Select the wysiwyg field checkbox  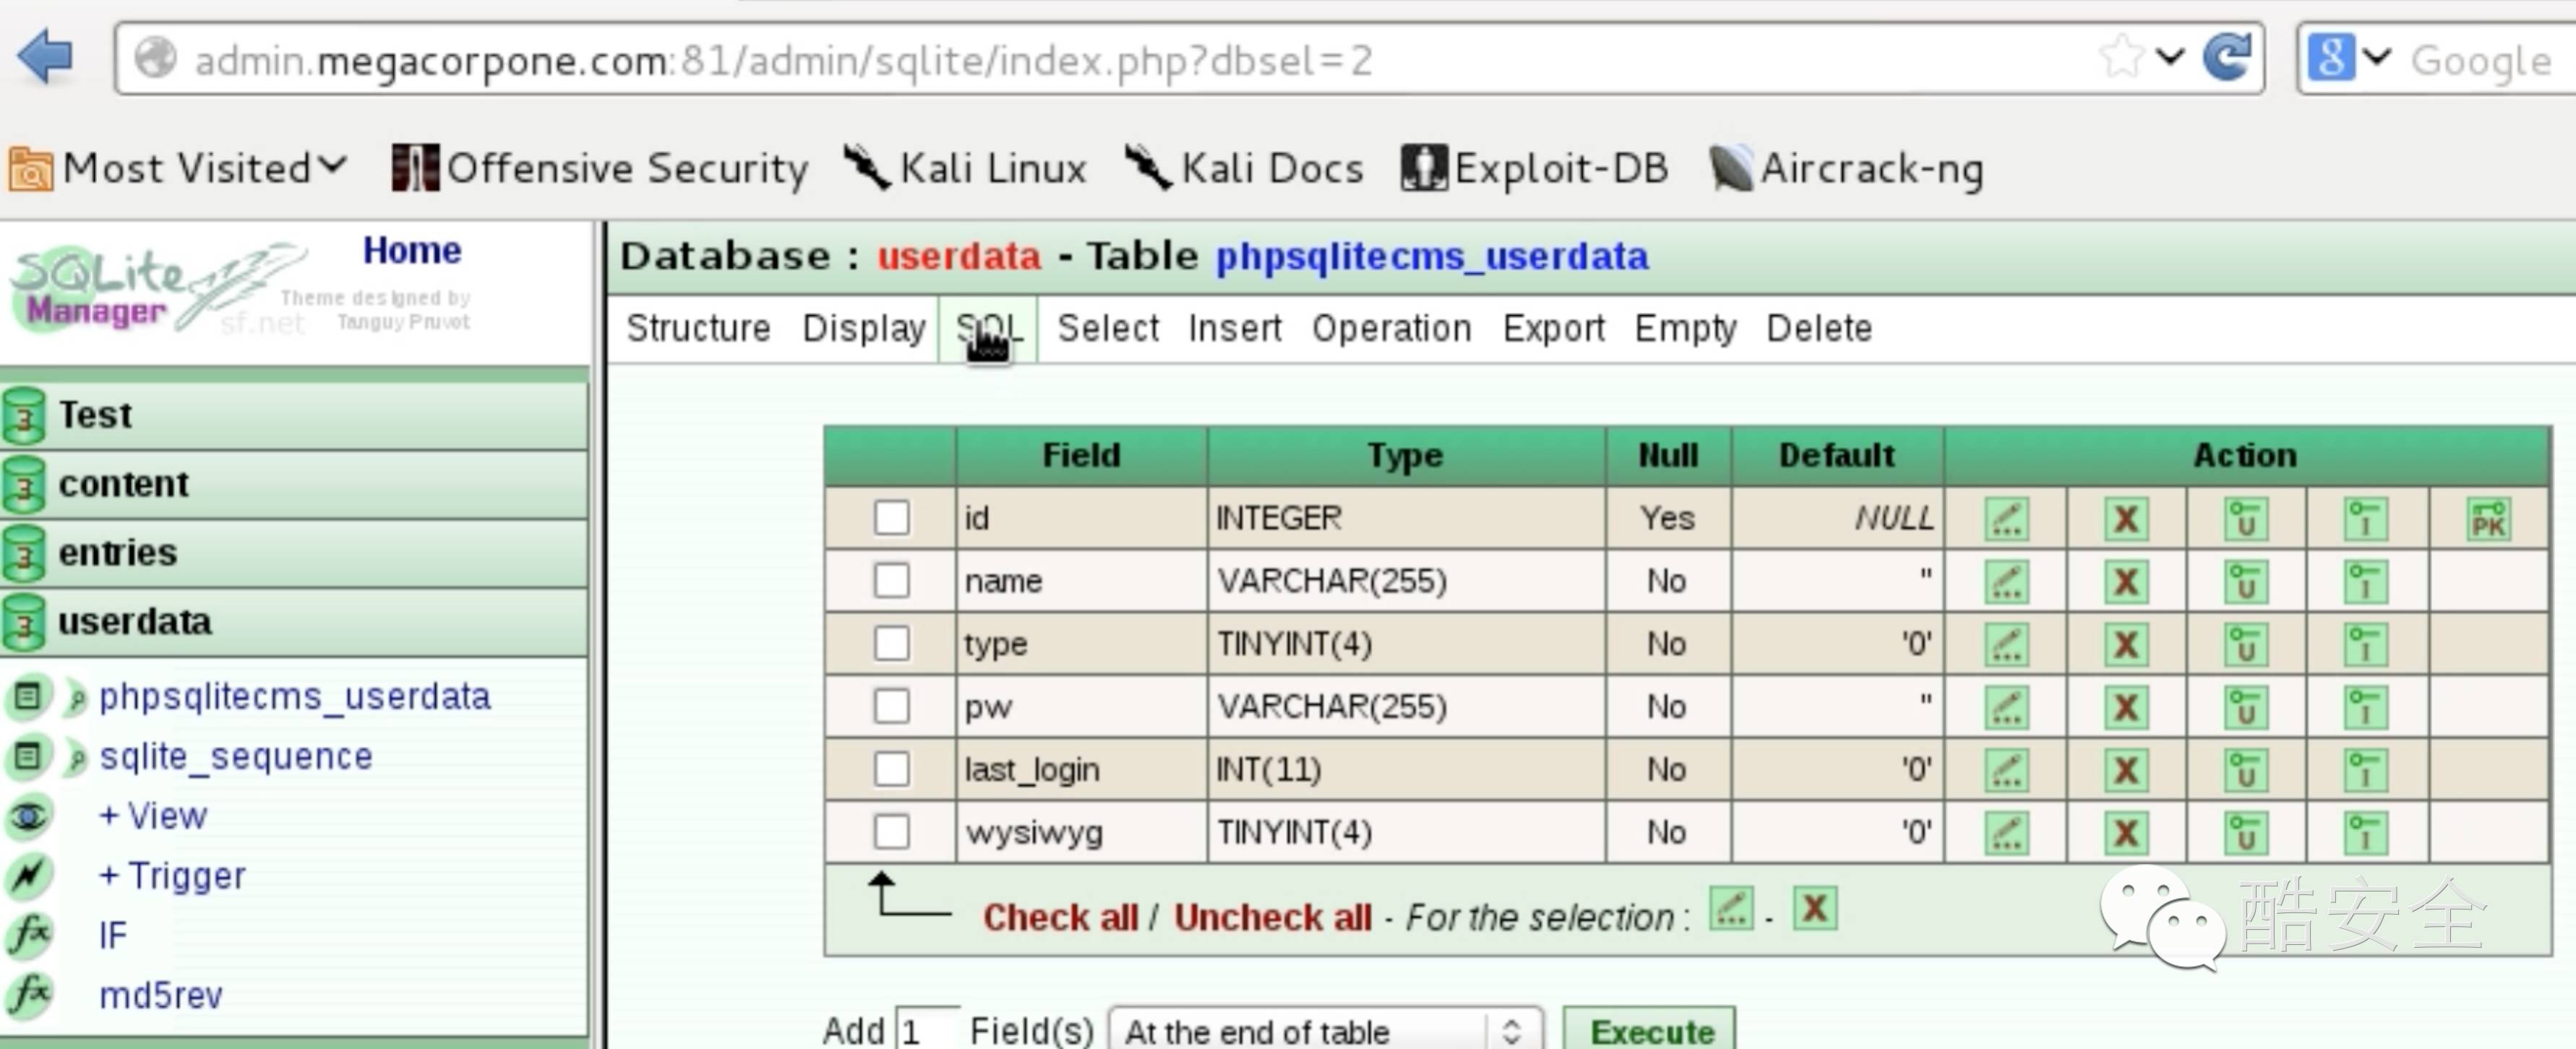891,832
